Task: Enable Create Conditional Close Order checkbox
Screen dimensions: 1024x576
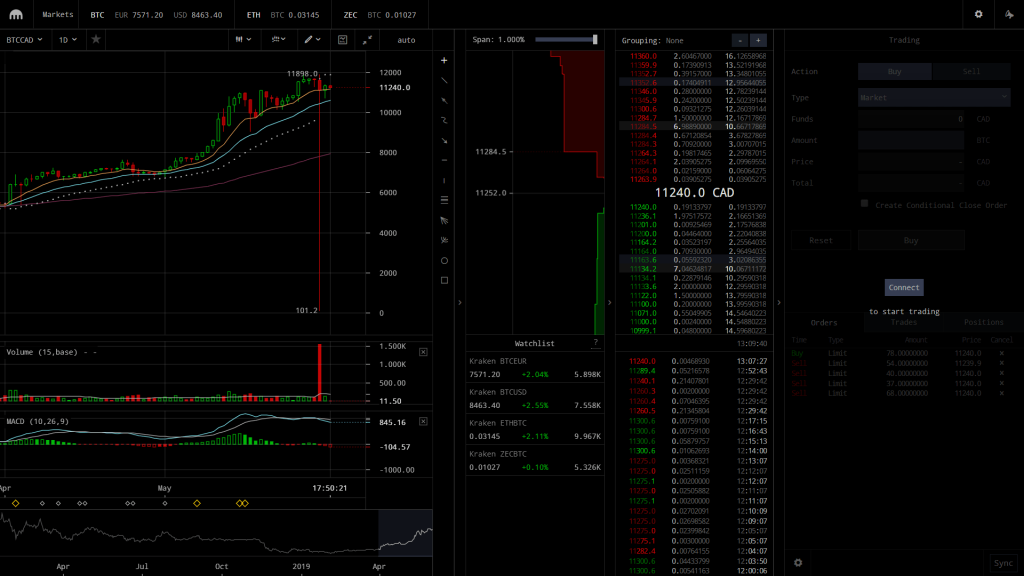Action: coord(865,204)
